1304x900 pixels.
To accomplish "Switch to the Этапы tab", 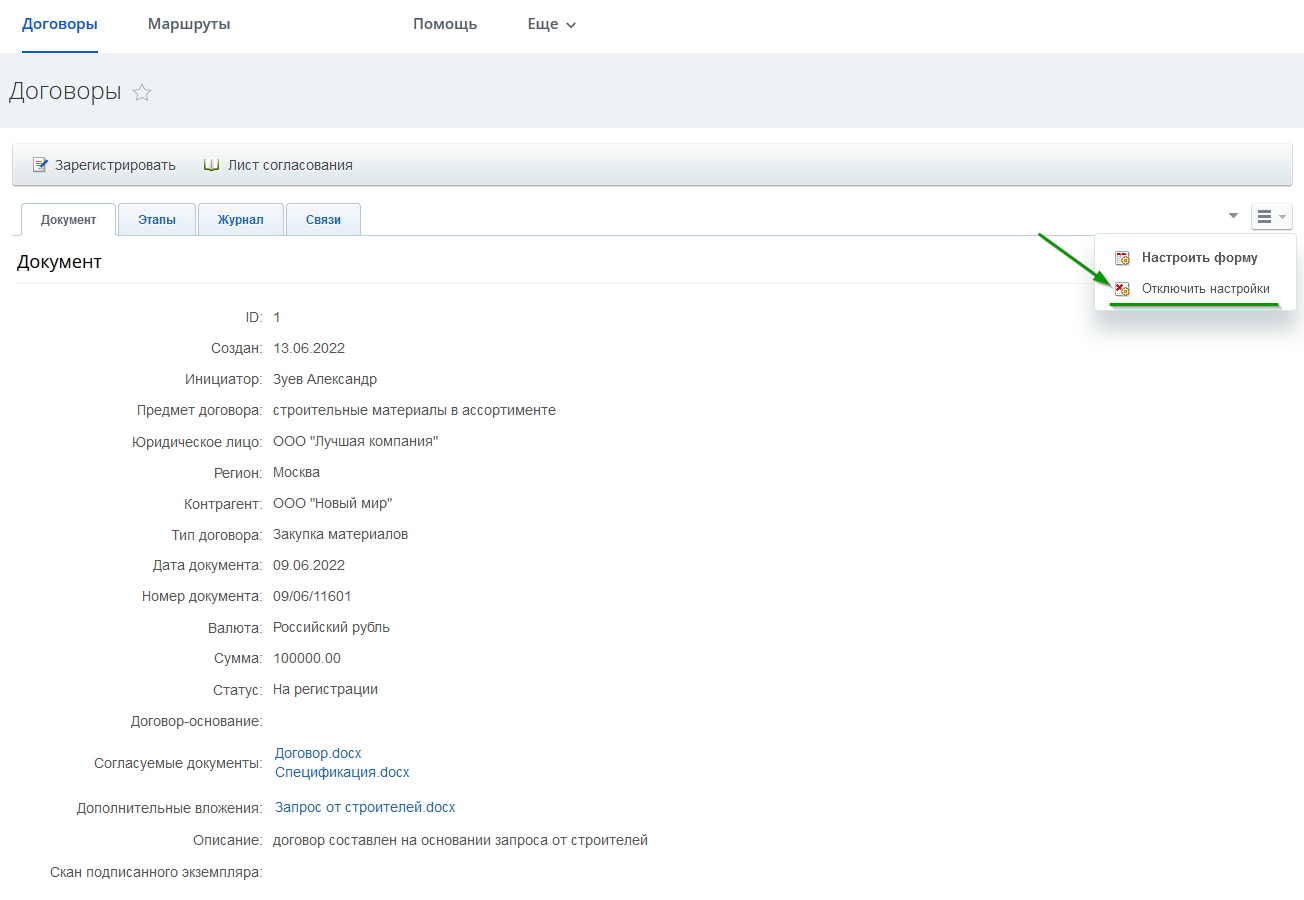I will (157, 220).
